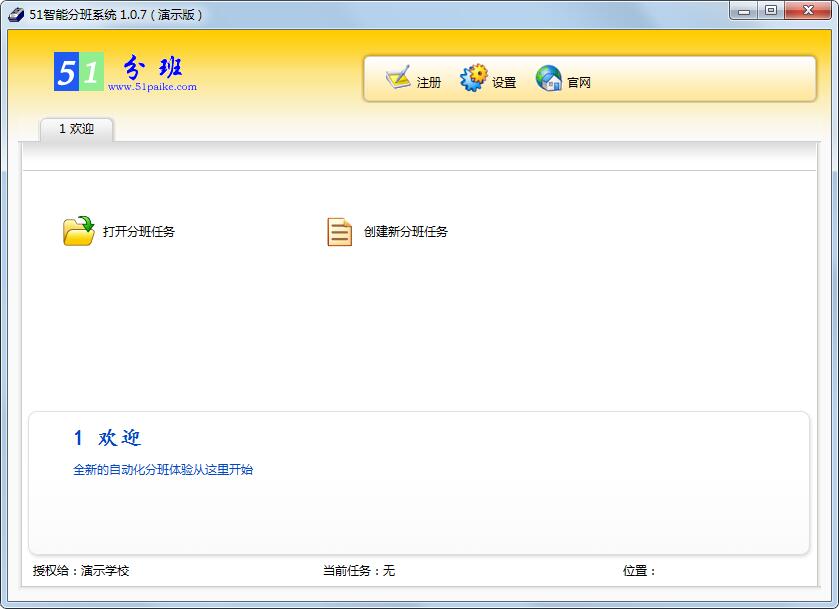Click the gear Settings (设置) icon
Screen dimensions: 839x609
pyautogui.click(x=473, y=78)
